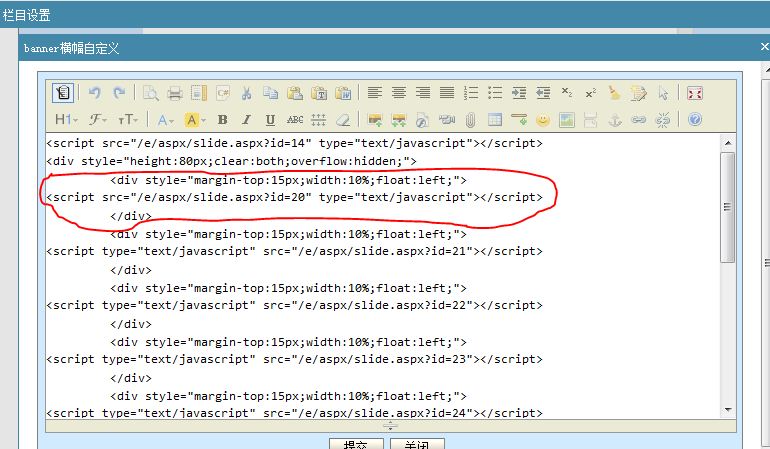Toggle strikethrough ABC formatting
This screenshot has height=449, width=770.
[x=295, y=119]
